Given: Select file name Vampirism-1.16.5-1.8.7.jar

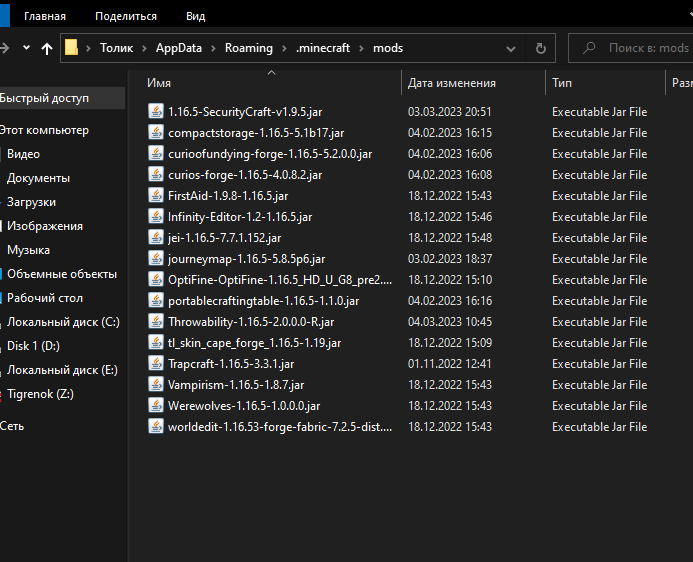Looking at the screenshot, I should [x=236, y=384].
